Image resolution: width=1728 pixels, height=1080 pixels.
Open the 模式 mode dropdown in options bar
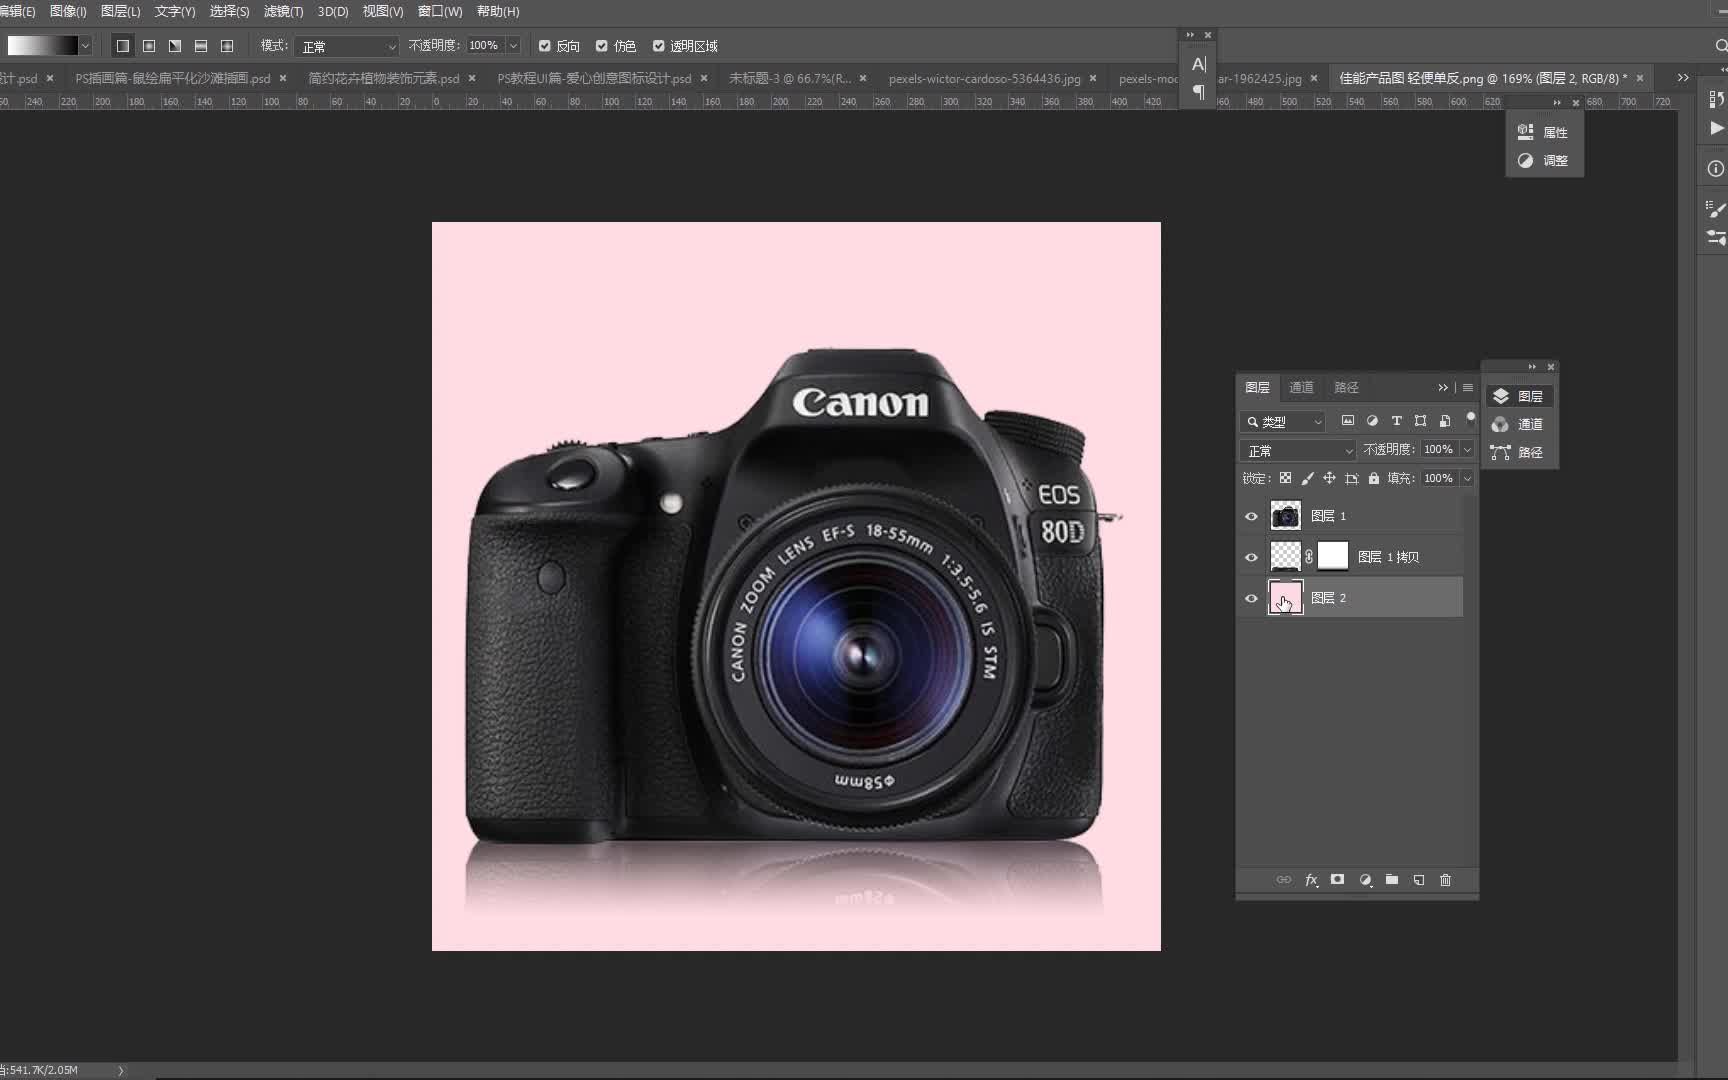[x=349, y=46]
